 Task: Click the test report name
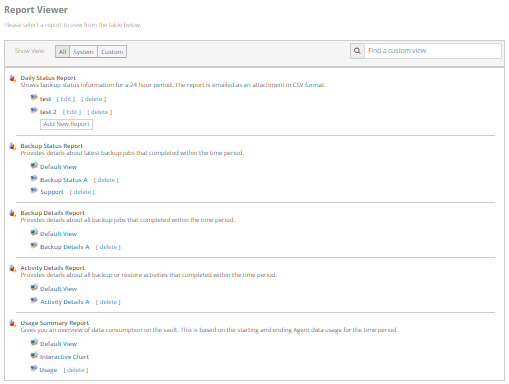click(x=45, y=99)
